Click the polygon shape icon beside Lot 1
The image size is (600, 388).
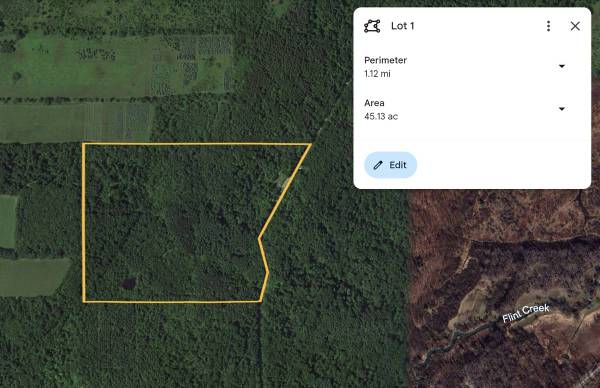coord(372,26)
